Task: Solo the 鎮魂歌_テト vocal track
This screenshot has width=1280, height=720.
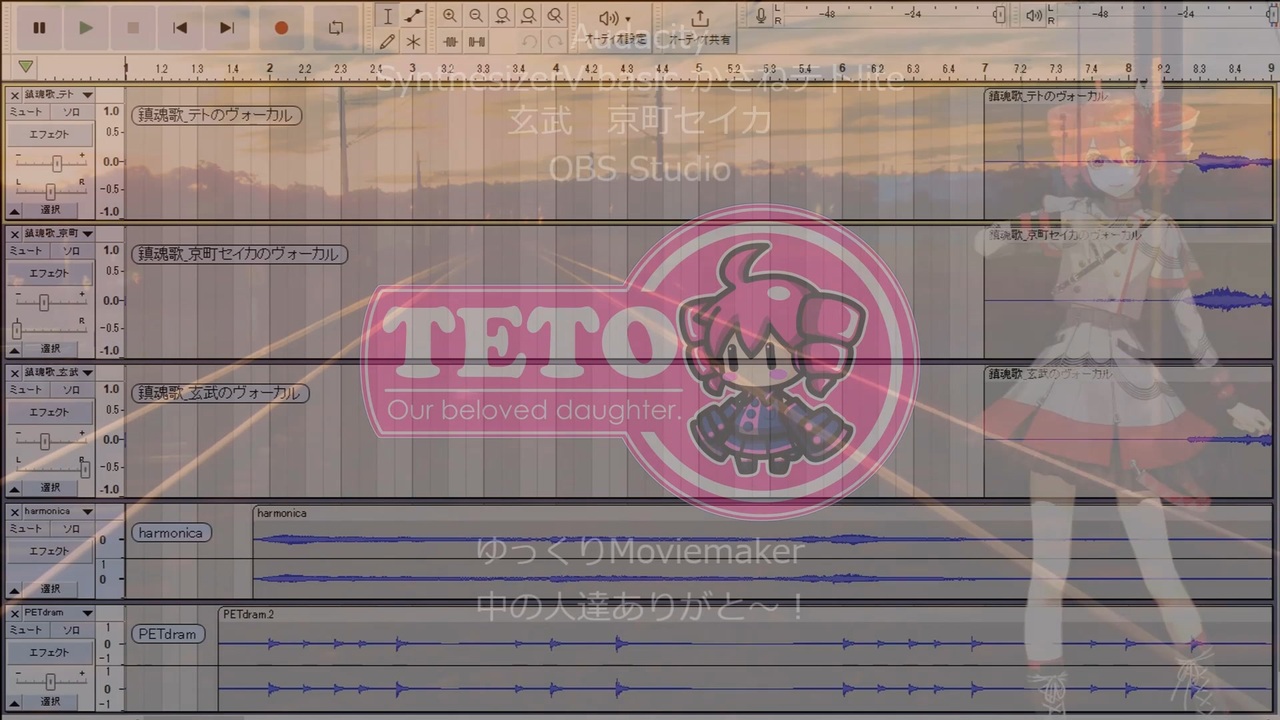Action: 70,112
